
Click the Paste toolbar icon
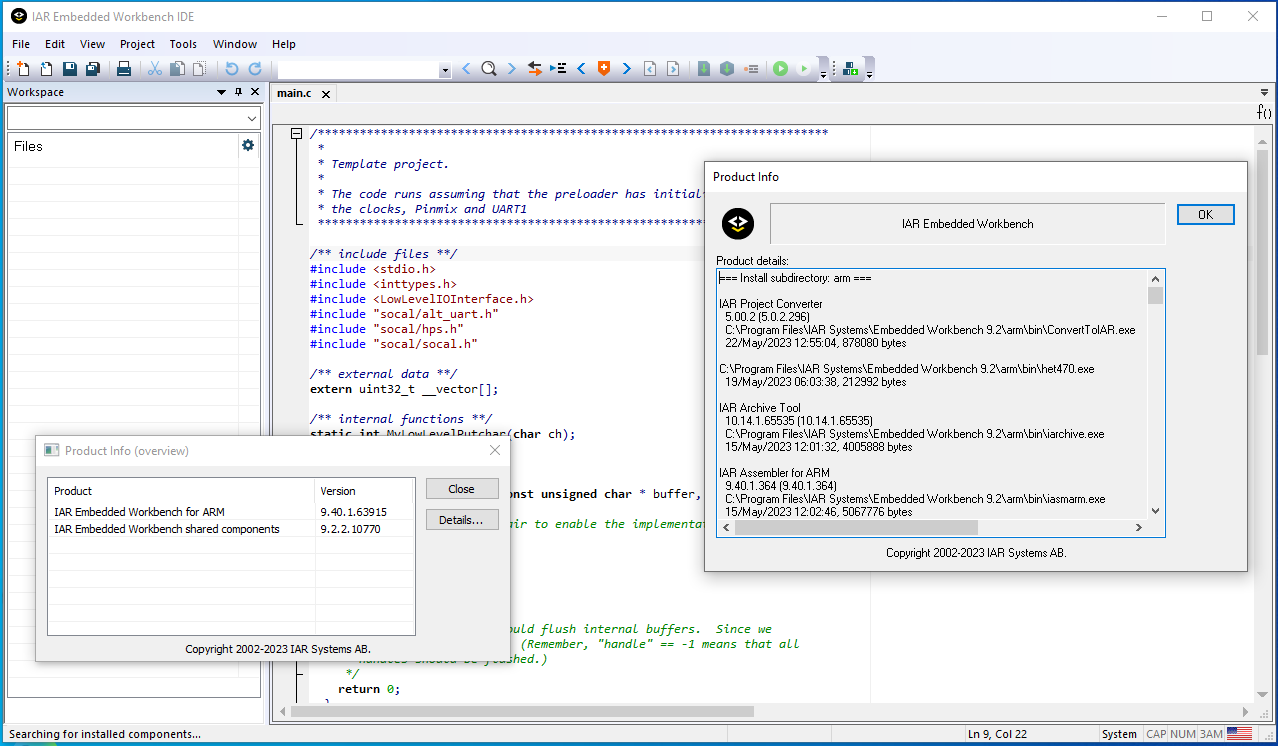pos(199,69)
